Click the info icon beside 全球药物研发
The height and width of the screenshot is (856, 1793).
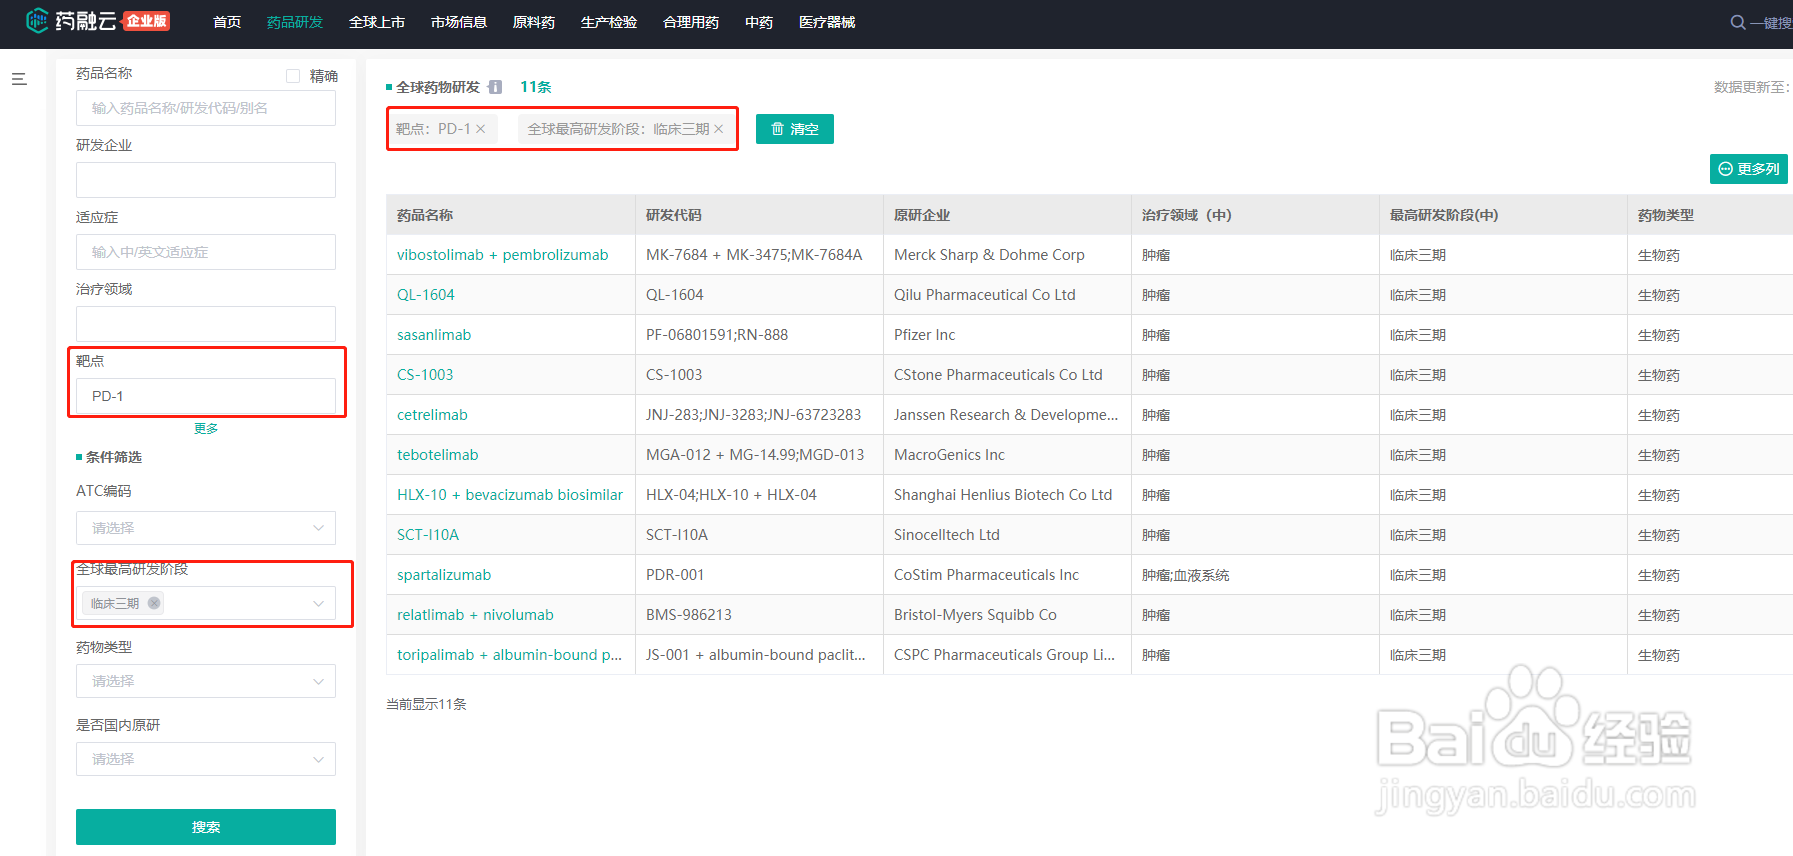[x=495, y=87]
